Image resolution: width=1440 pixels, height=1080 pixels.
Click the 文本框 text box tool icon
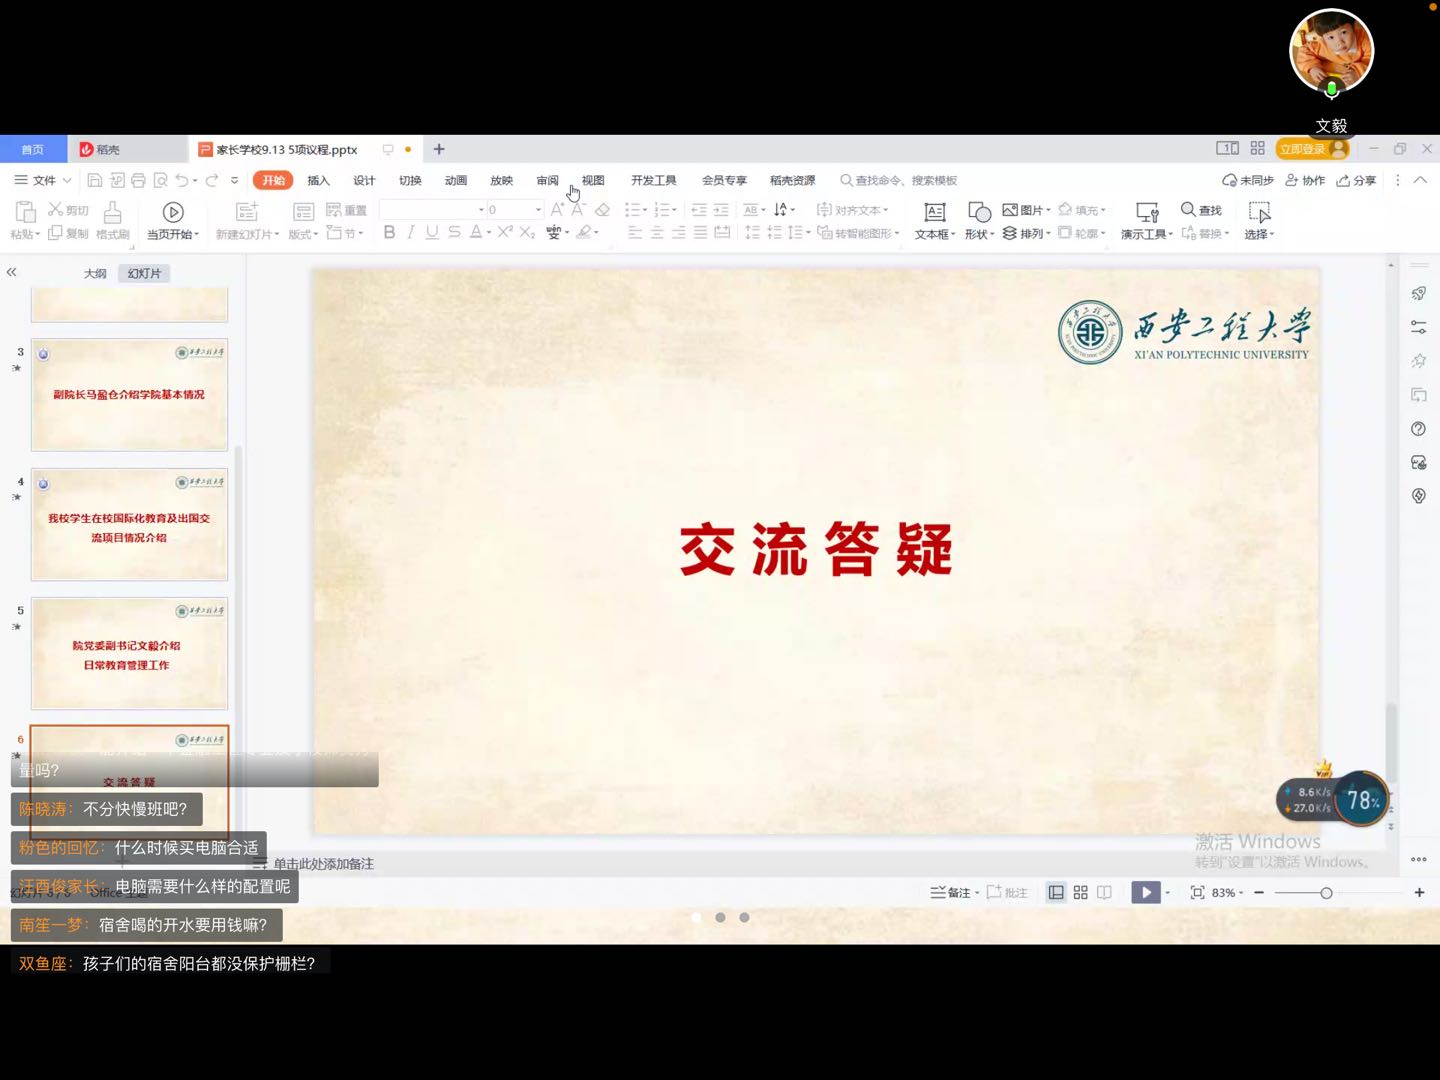coord(934,212)
